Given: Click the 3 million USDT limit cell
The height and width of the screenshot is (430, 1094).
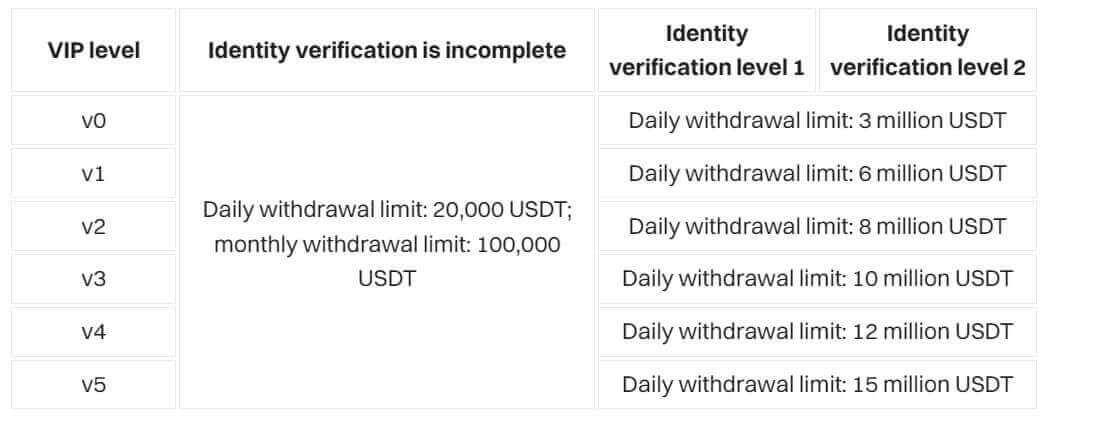Looking at the screenshot, I should coord(817,121).
